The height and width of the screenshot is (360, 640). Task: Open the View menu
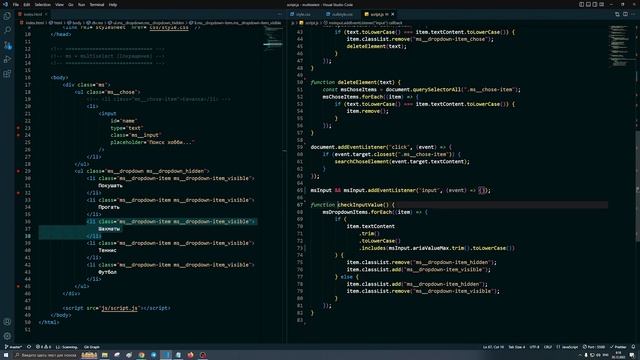pyautogui.click(x=60, y=4)
